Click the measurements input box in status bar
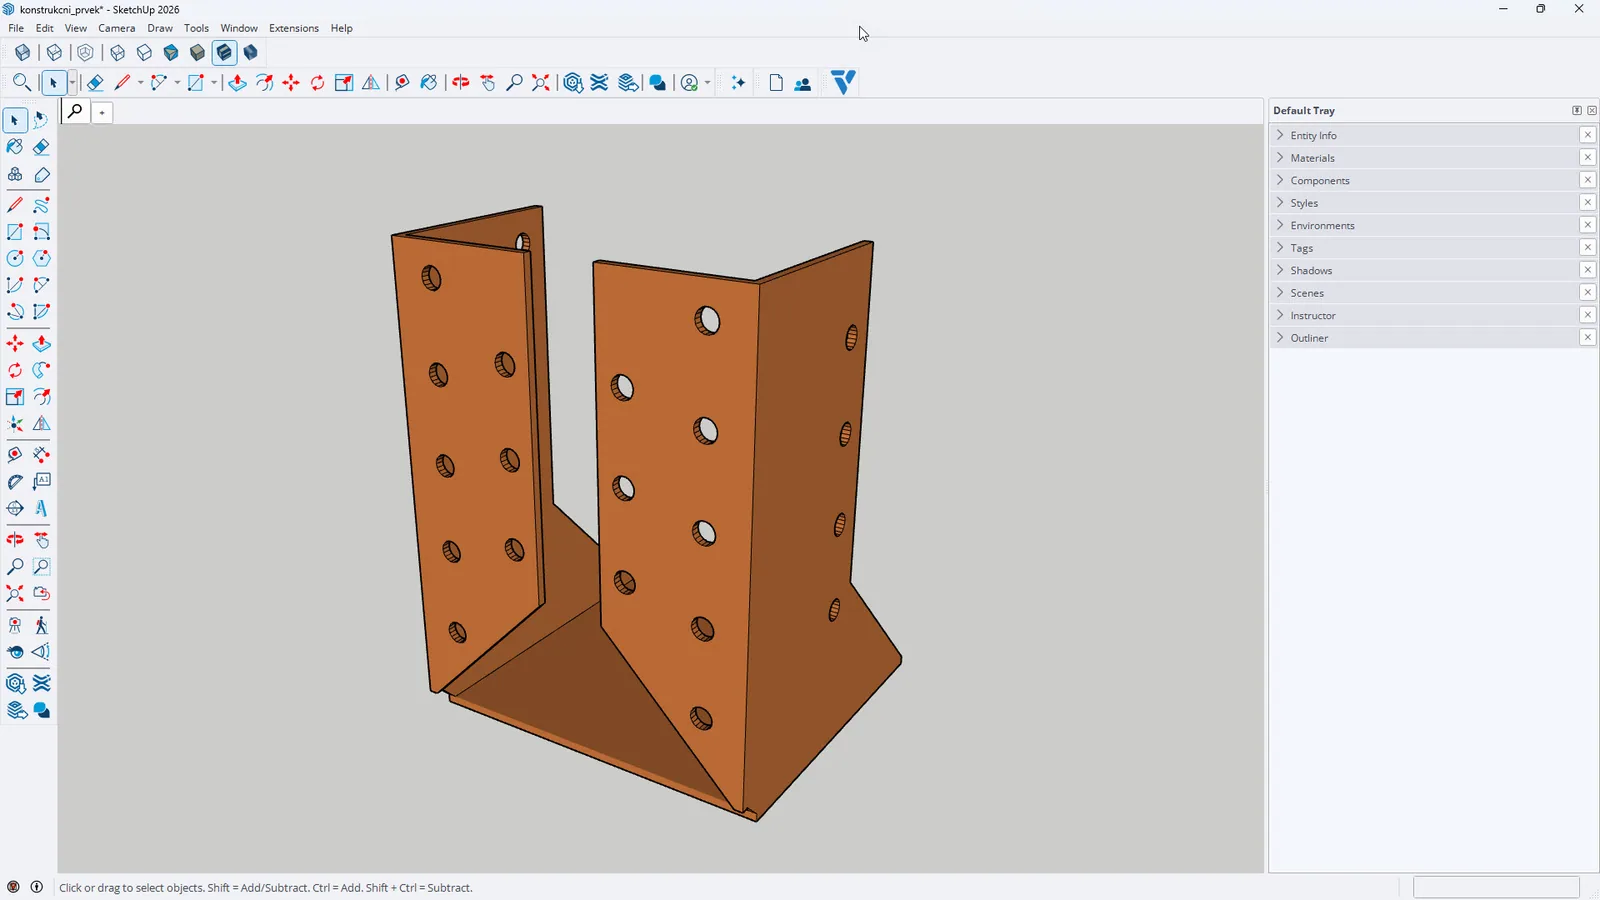This screenshot has width=1600, height=900. point(1496,887)
